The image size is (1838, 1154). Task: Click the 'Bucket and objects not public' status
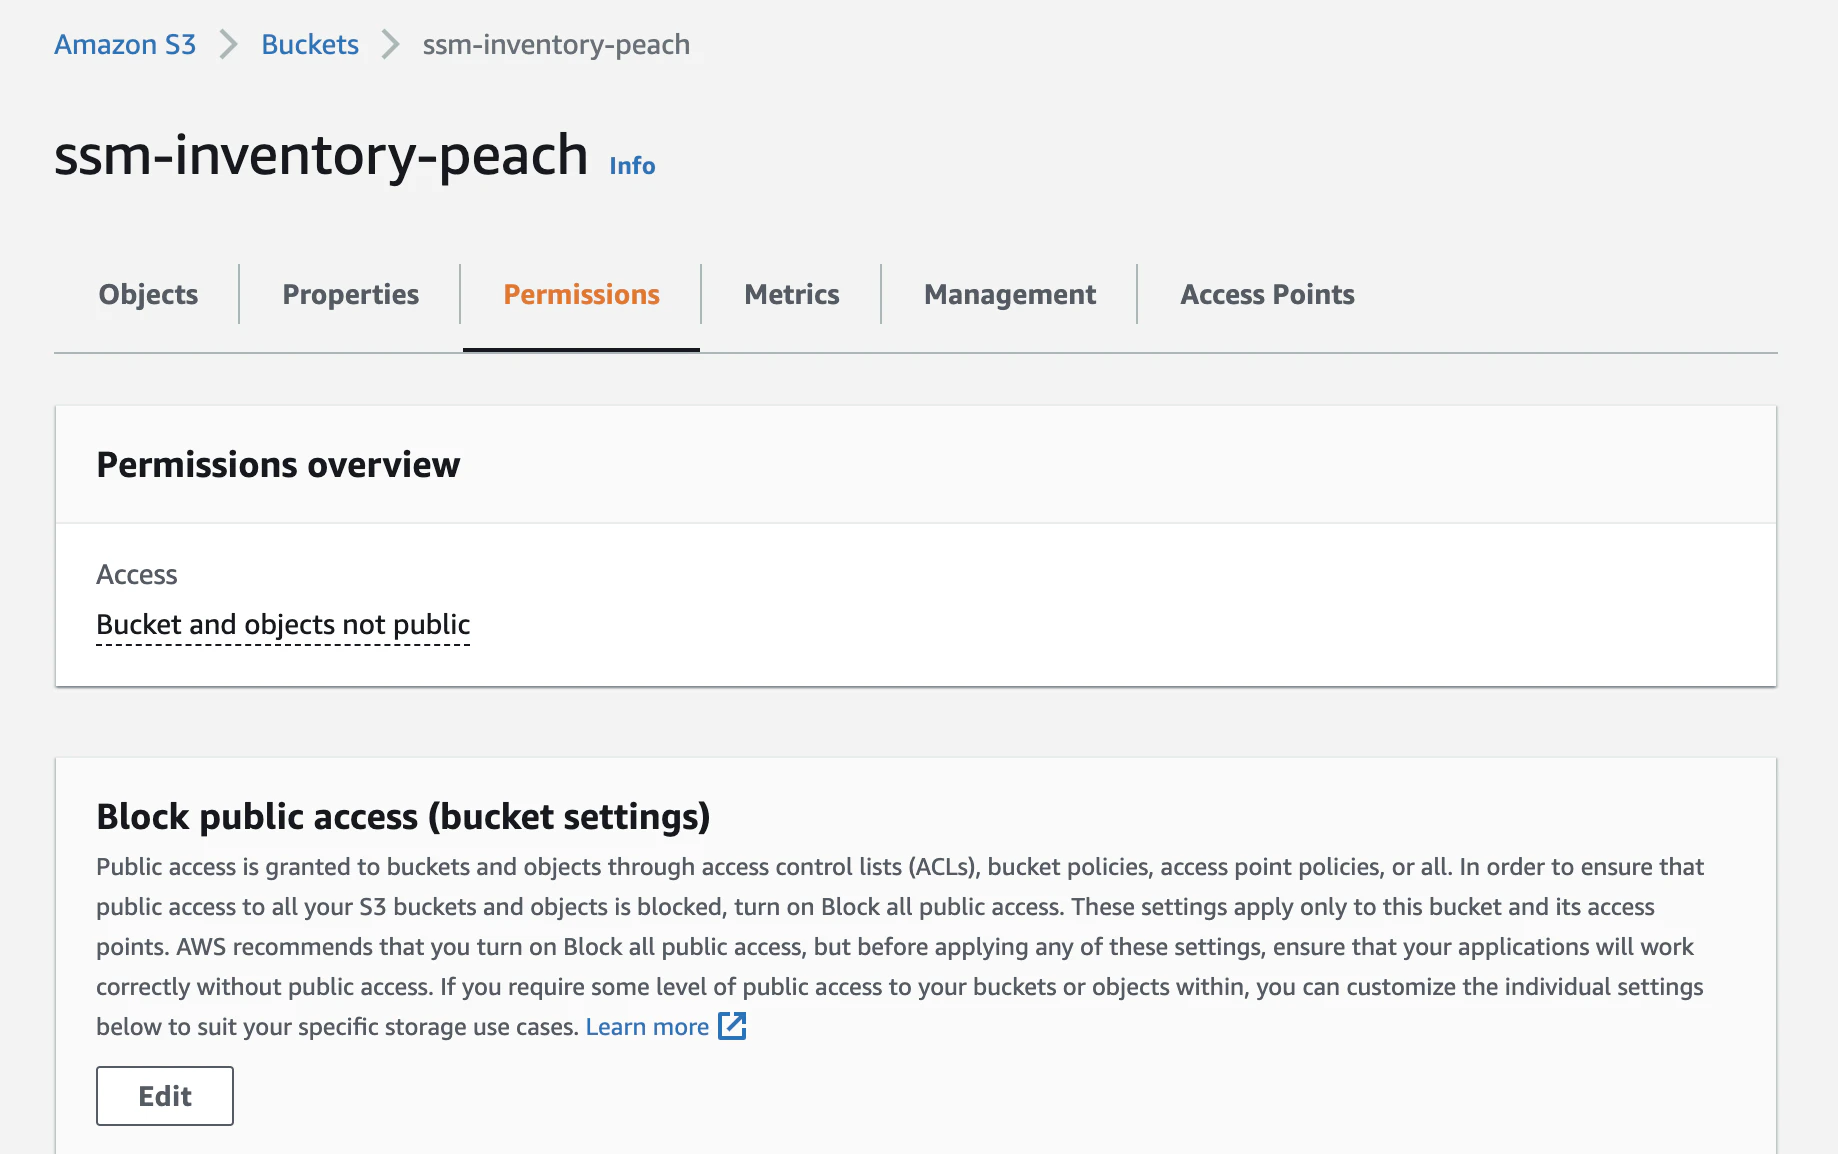click(x=283, y=624)
